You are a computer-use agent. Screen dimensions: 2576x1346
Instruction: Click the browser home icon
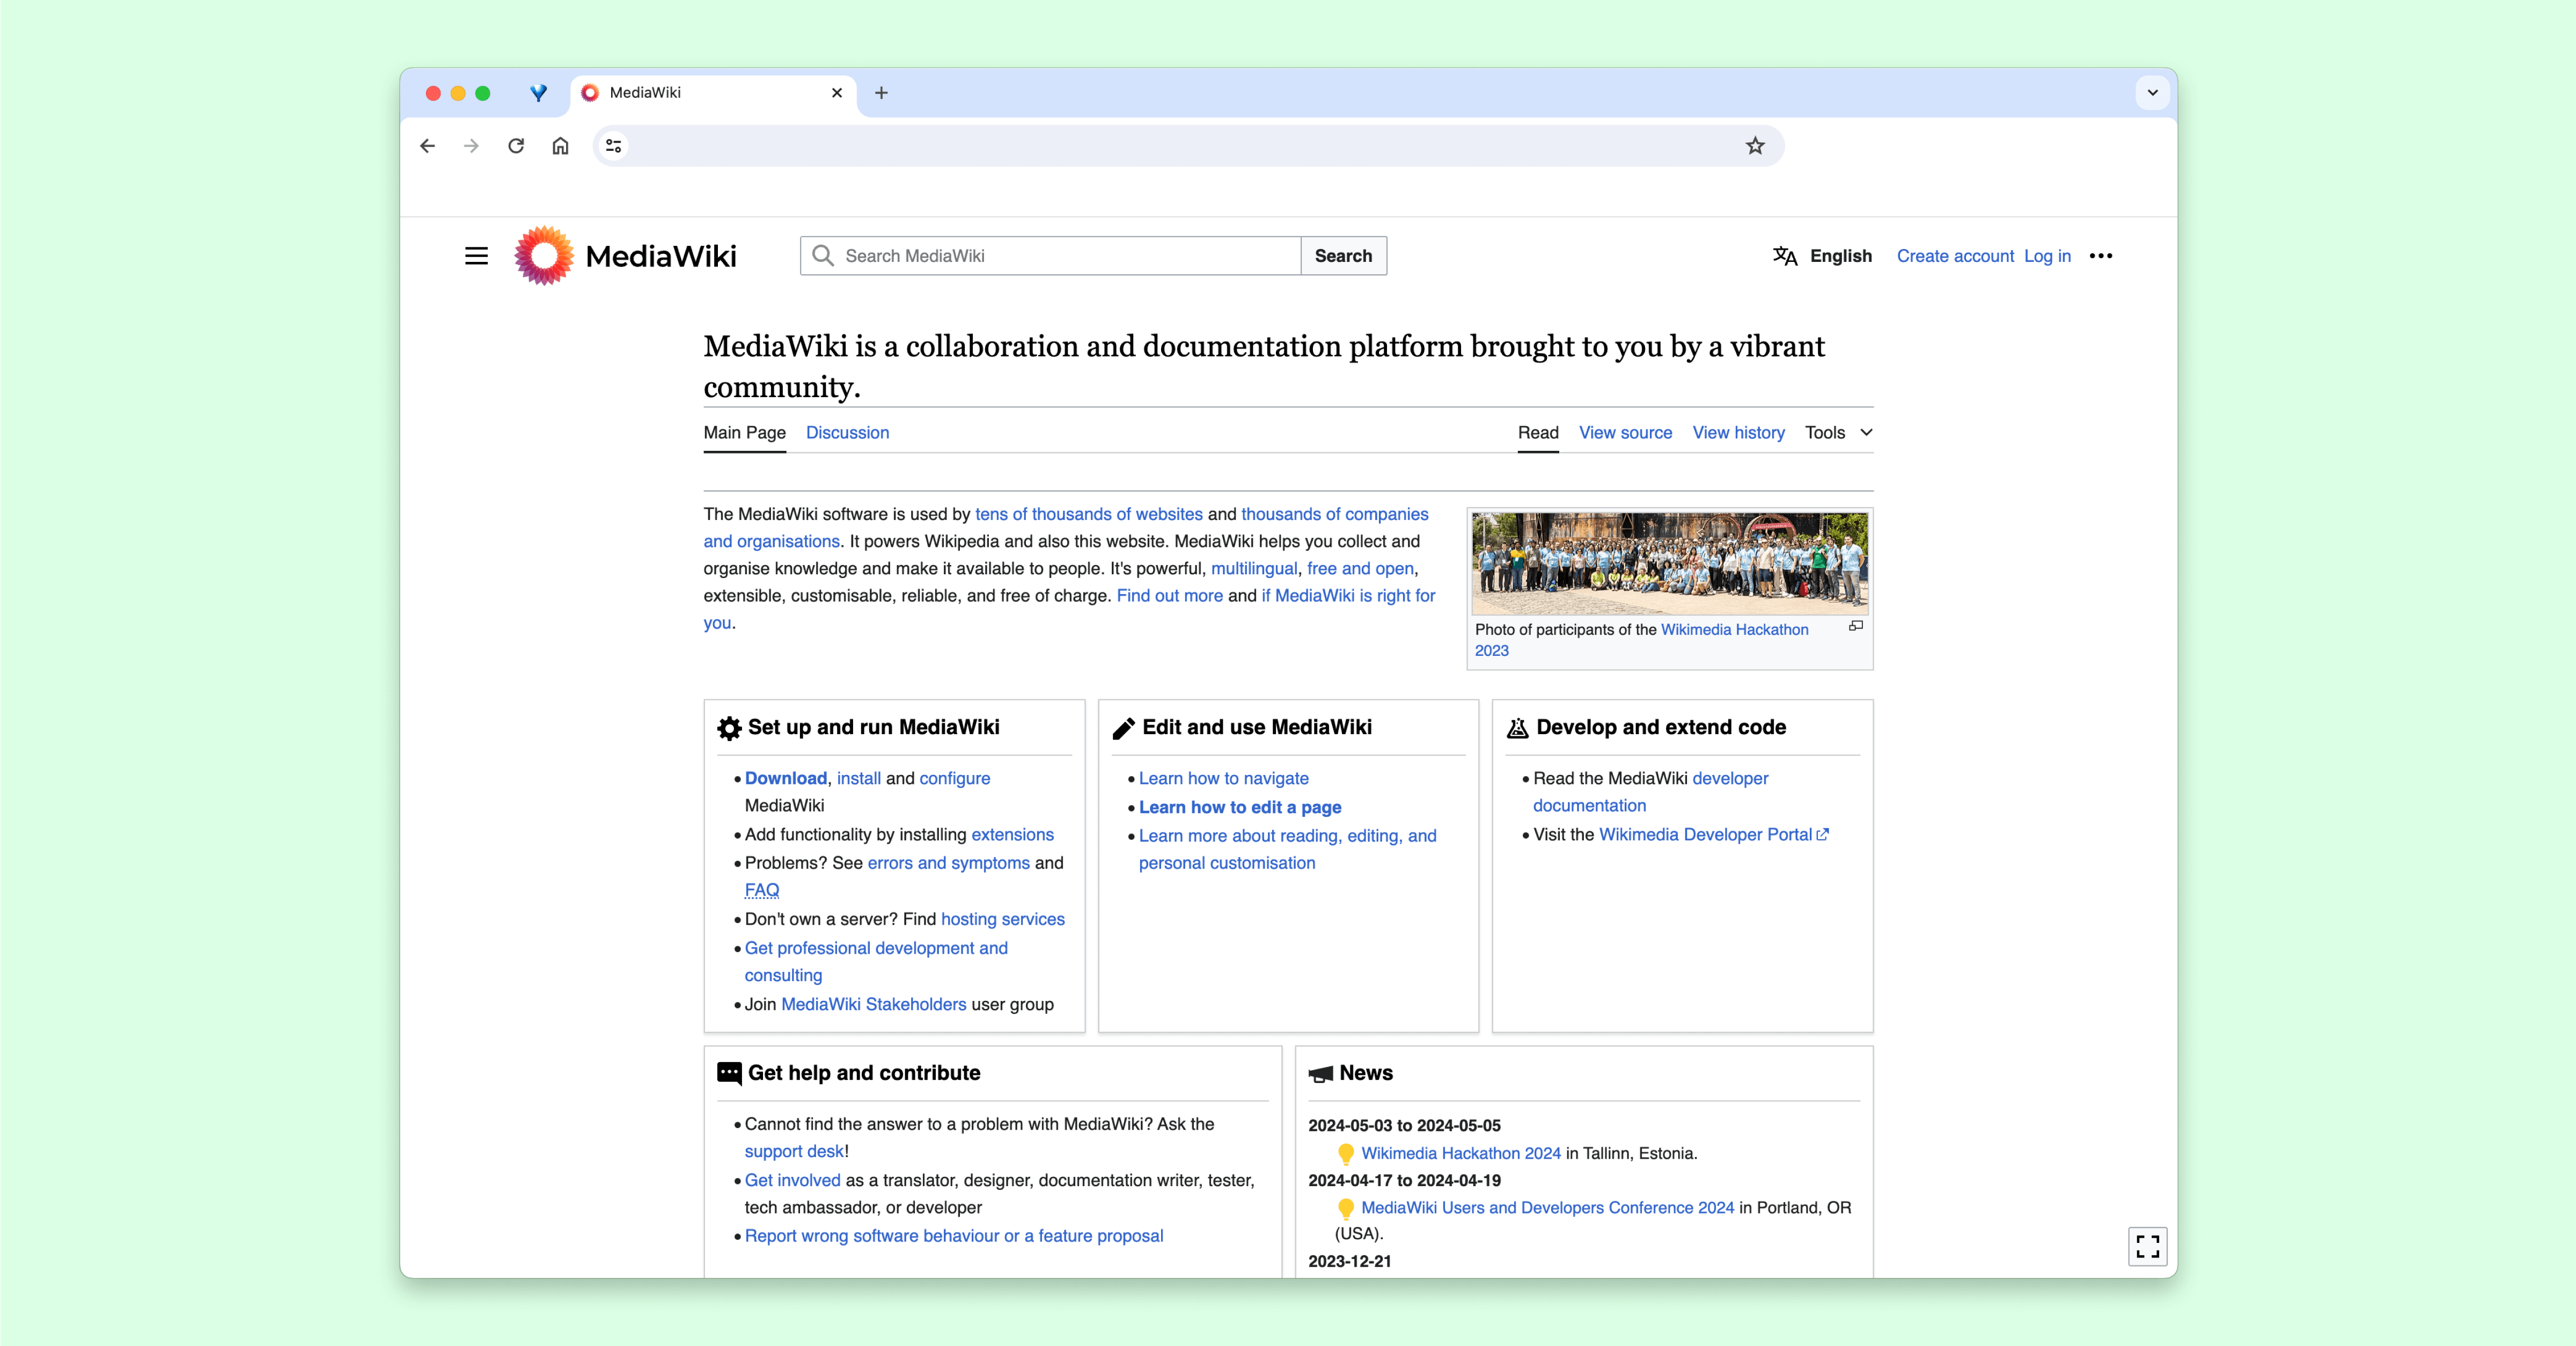click(x=560, y=145)
